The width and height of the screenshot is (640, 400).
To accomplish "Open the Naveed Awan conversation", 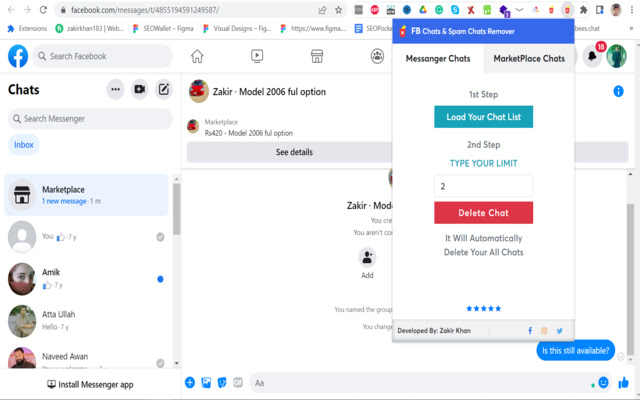I will 86,358.
